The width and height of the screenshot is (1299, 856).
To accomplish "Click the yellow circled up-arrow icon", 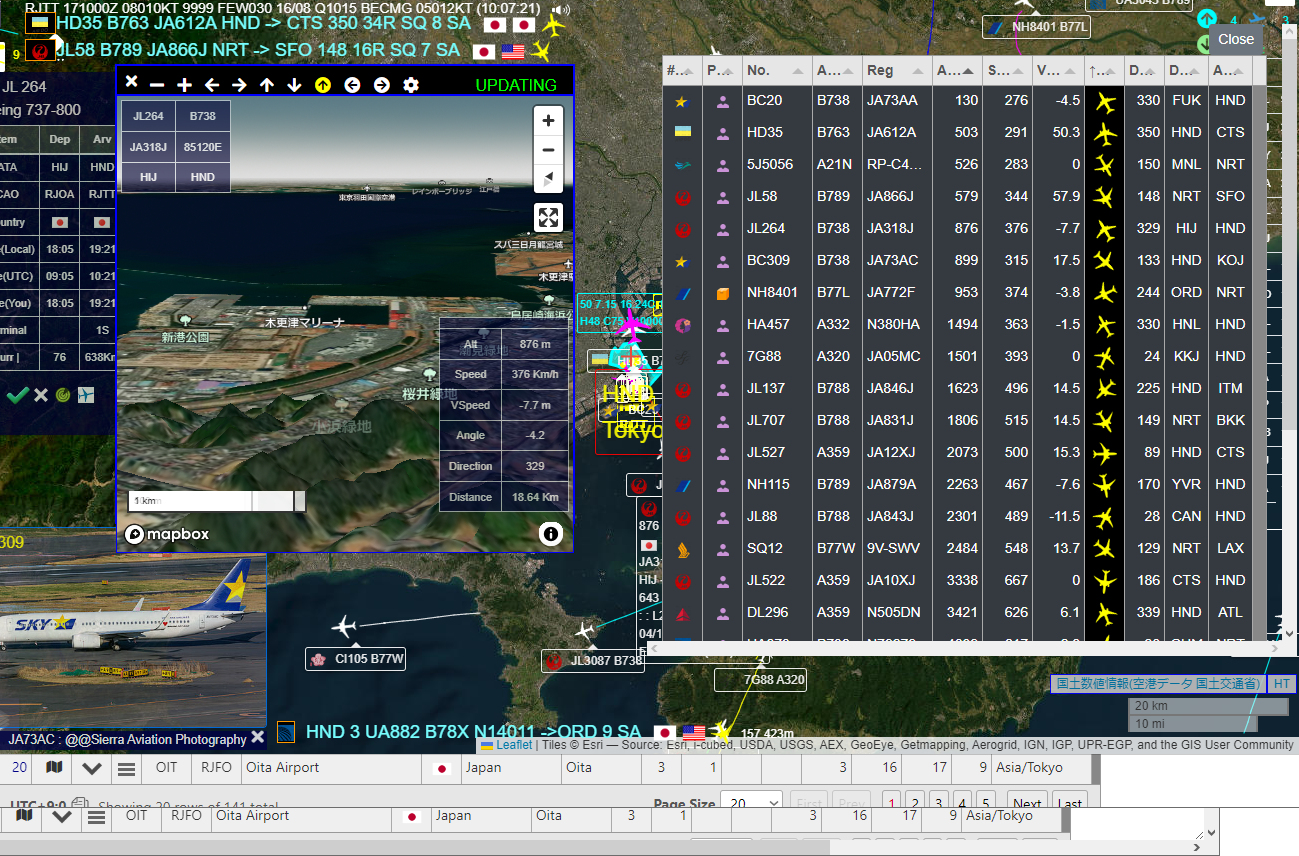I will click(323, 85).
